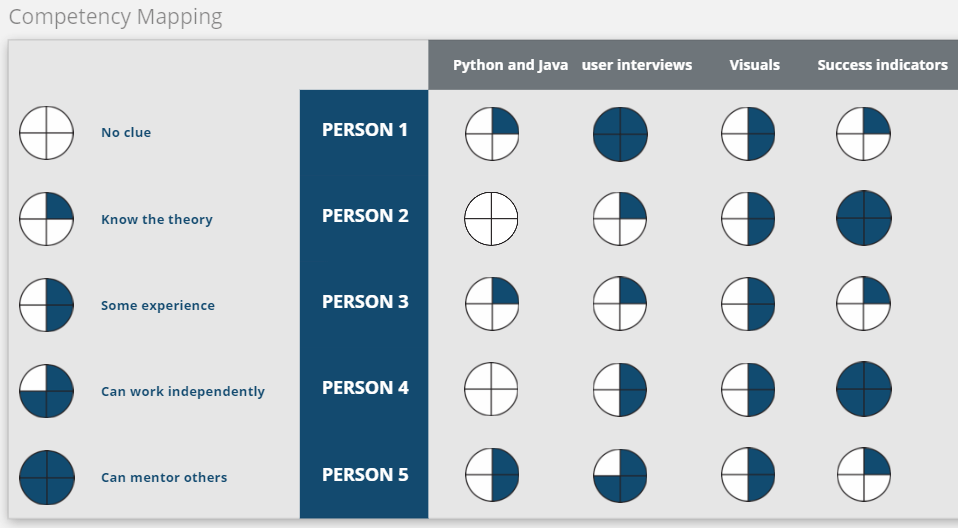The width and height of the screenshot is (958, 528).
Task: Select the PERSON 5 row label
Action: (365, 475)
